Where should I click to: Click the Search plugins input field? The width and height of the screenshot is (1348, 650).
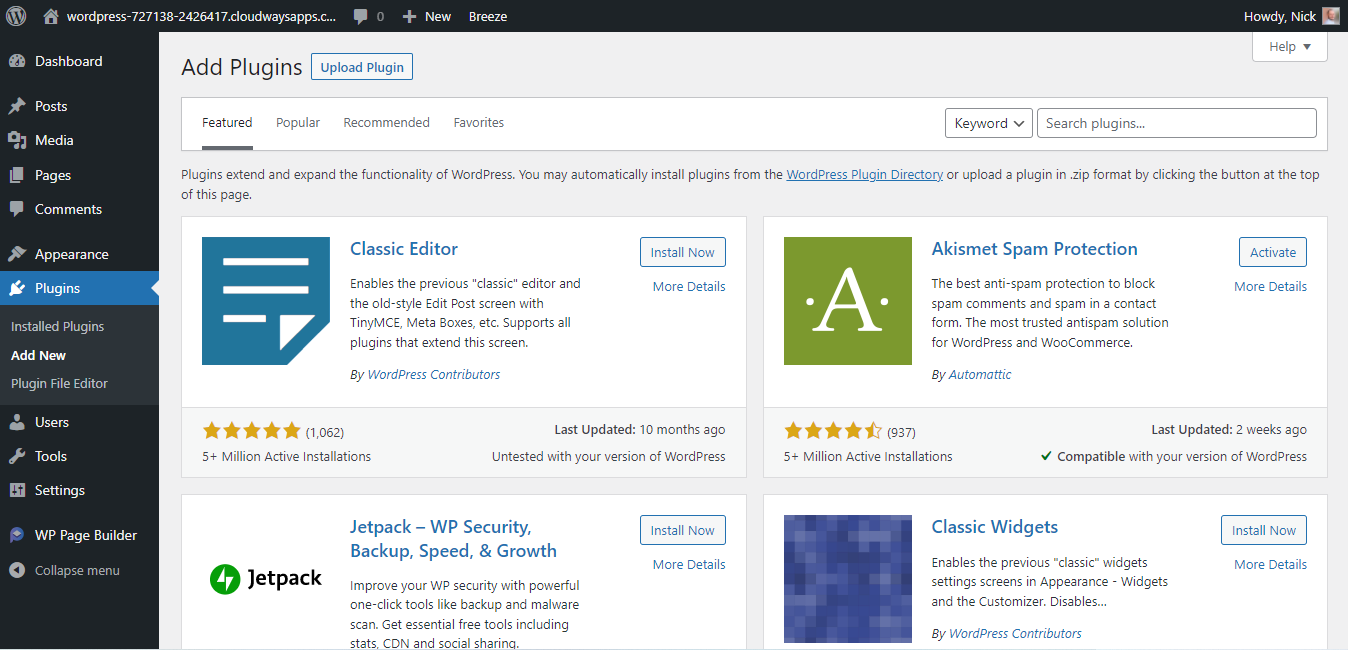tap(1176, 122)
